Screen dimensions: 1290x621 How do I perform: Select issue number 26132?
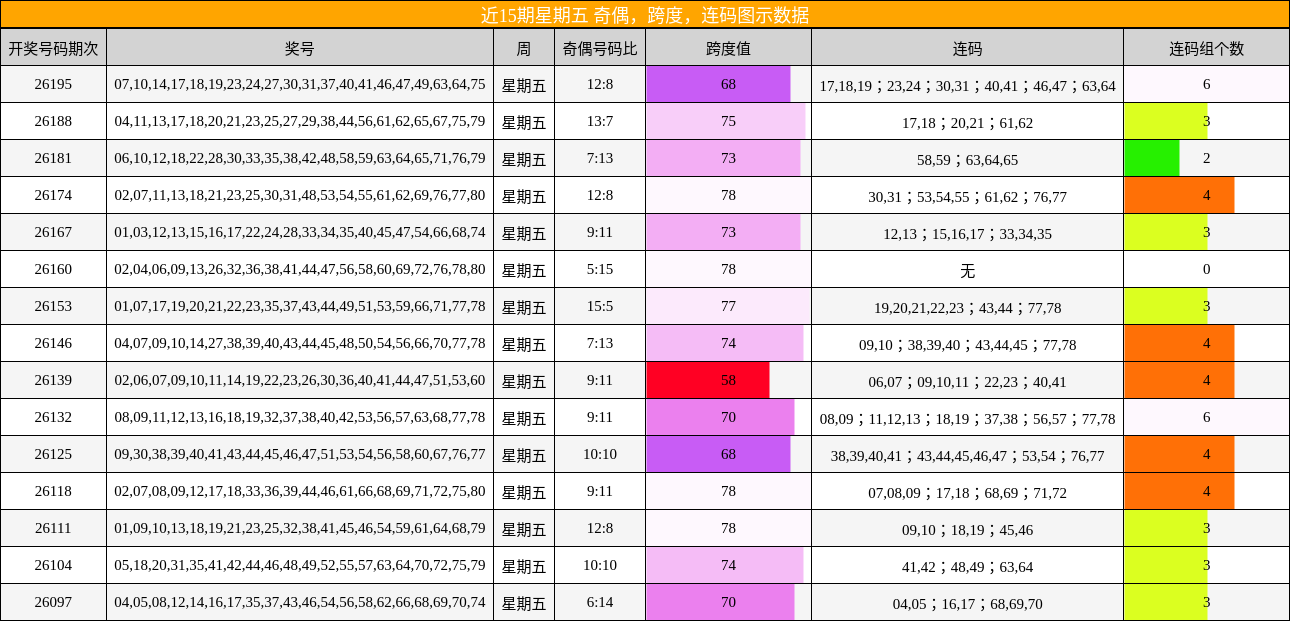pyautogui.click(x=53, y=417)
